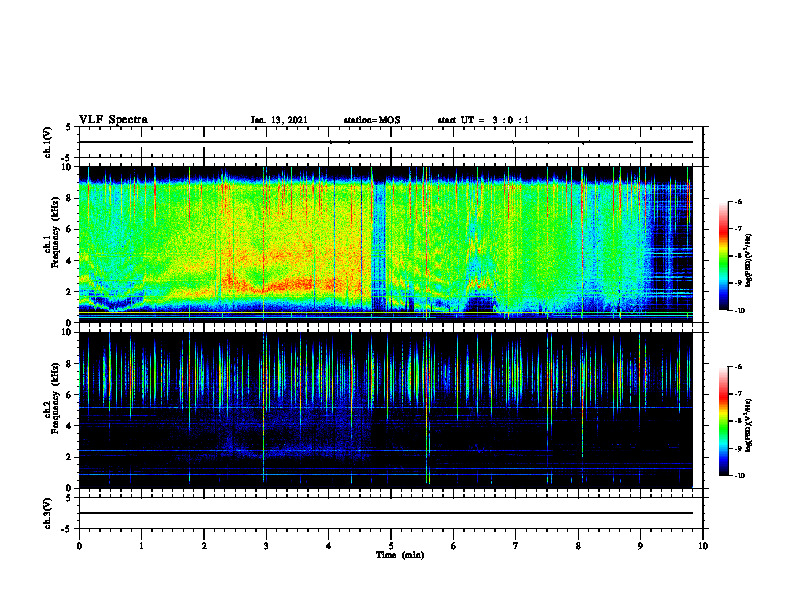Click the "6" kHz tick on ch.2 spectrogram
The width and height of the screenshot is (792, 612).
pos(70,395)
